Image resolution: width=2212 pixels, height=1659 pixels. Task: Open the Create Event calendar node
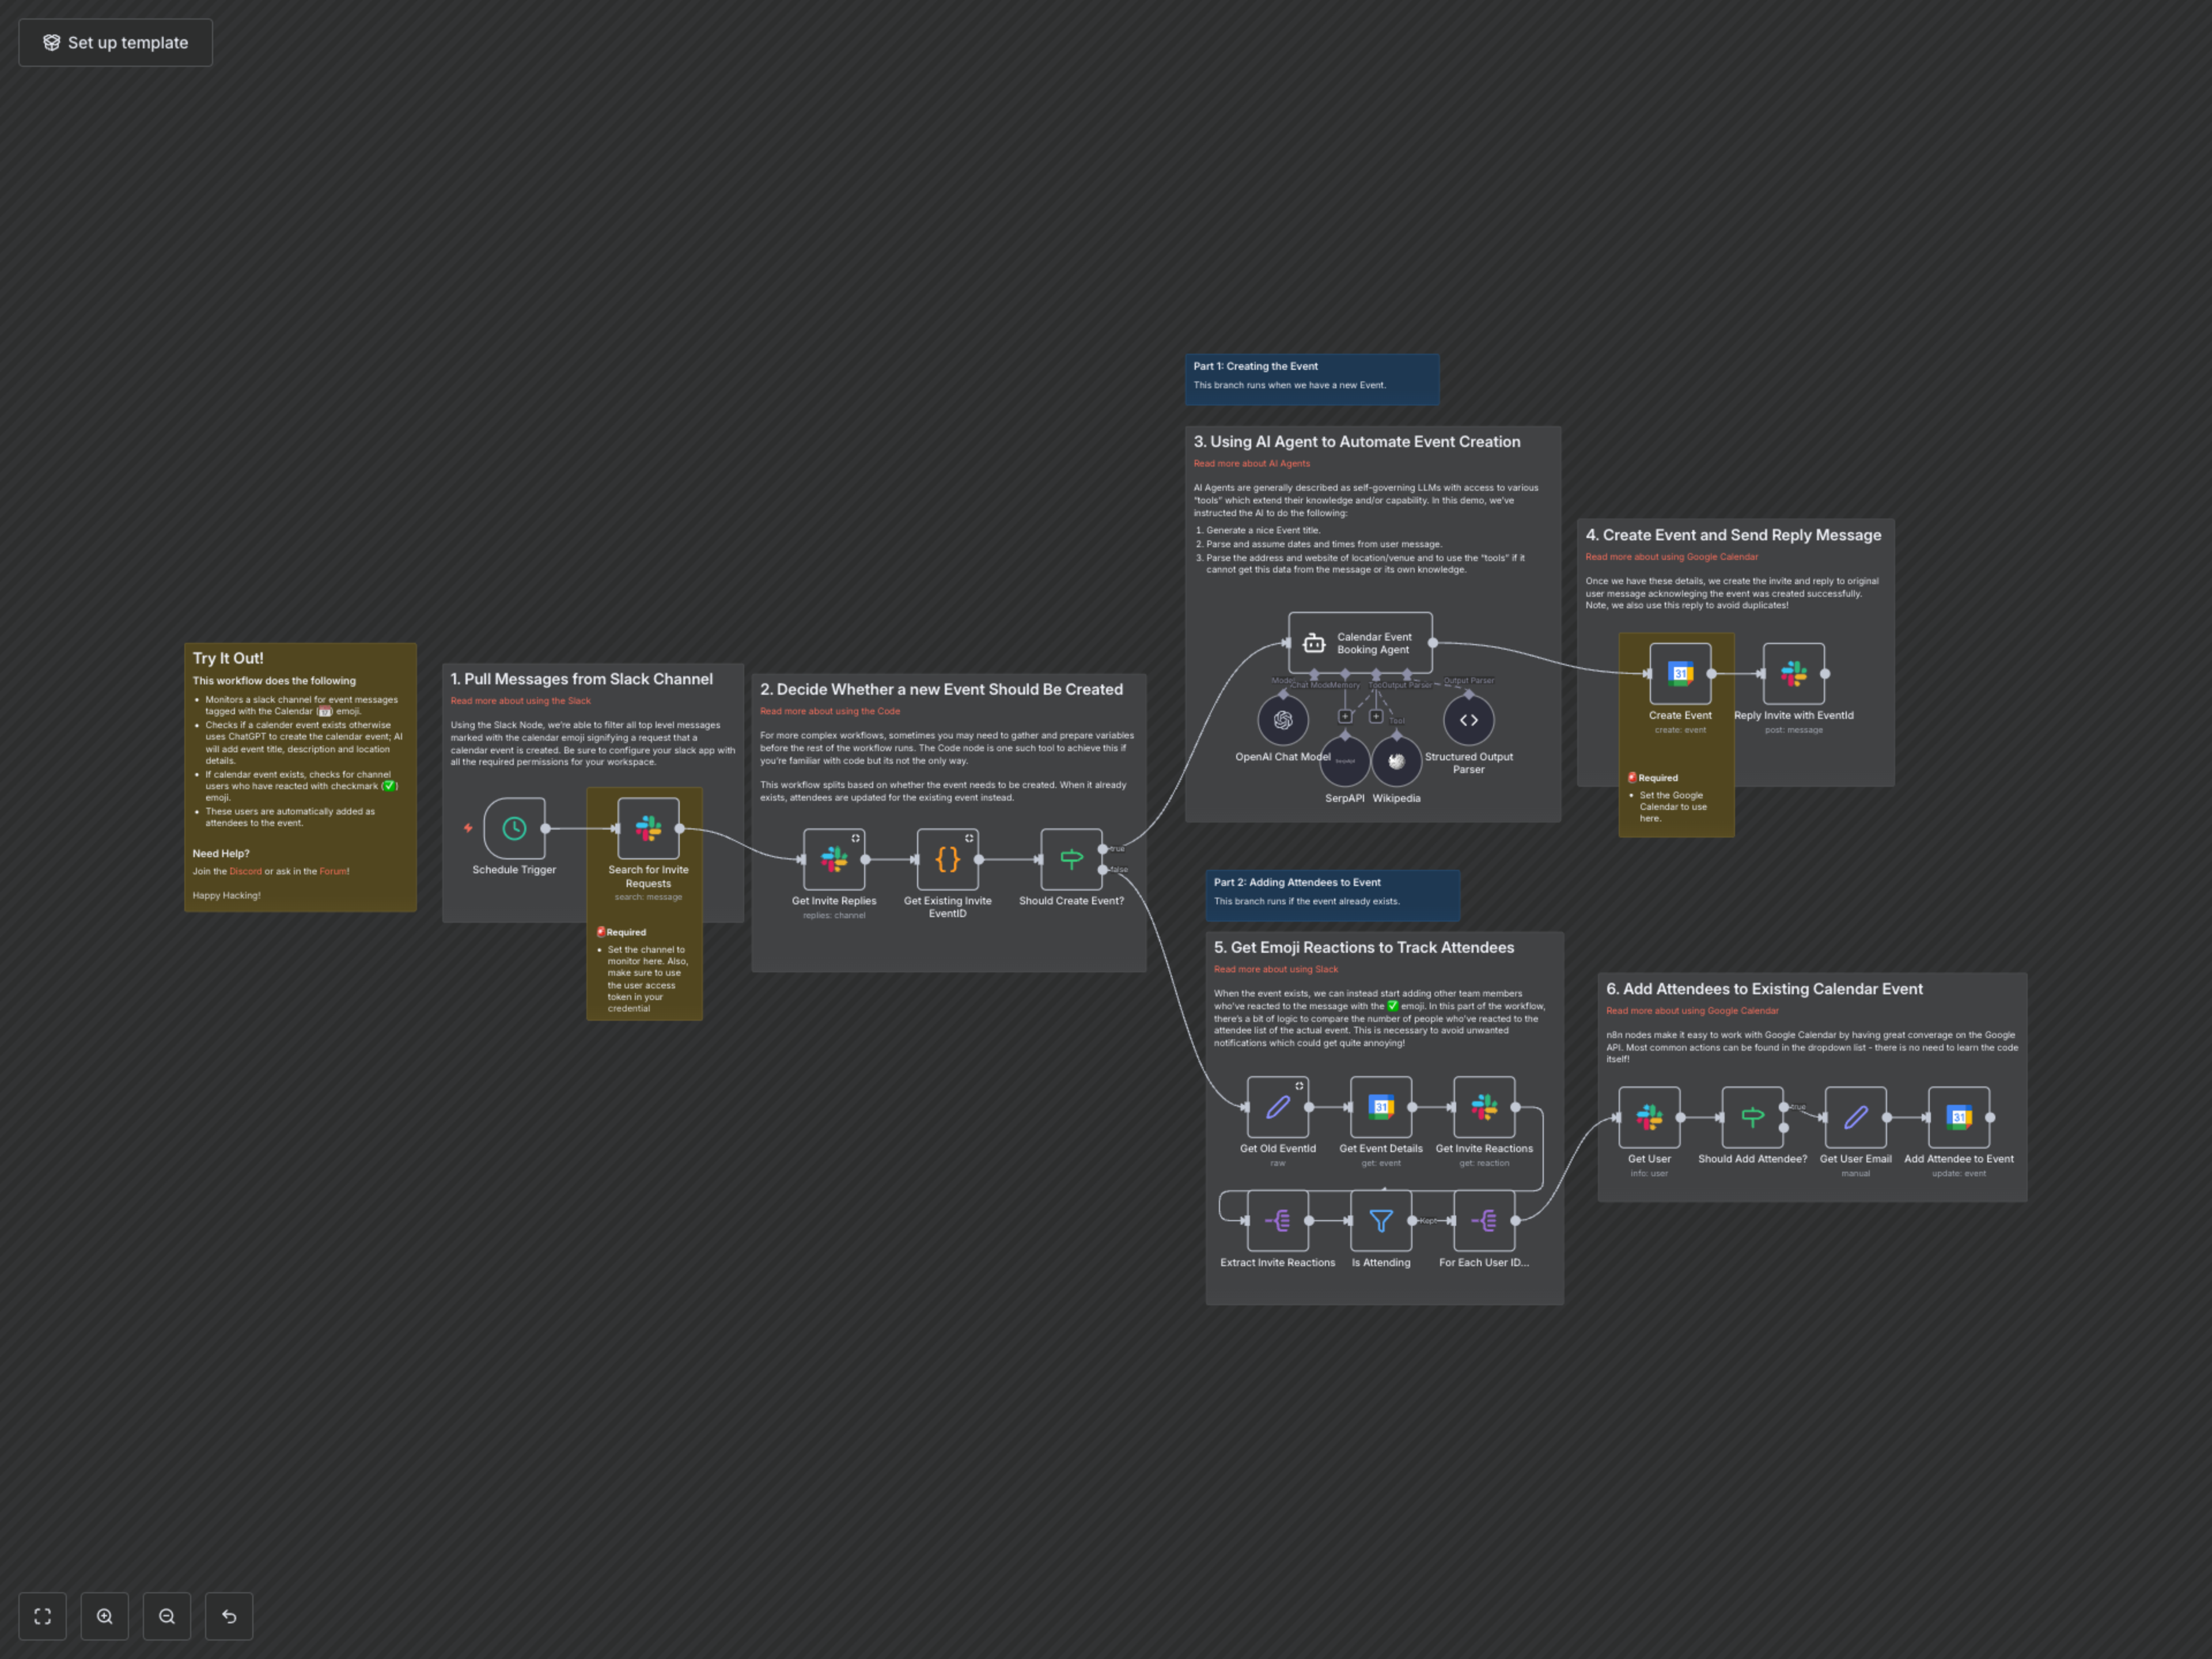pos(1679,673)
